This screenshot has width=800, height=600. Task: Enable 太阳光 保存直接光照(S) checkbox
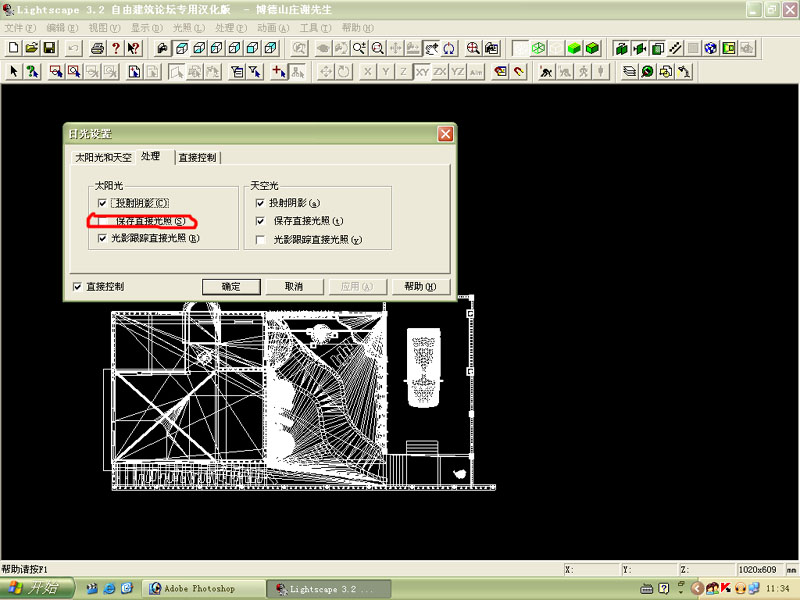tap(103, 221)
